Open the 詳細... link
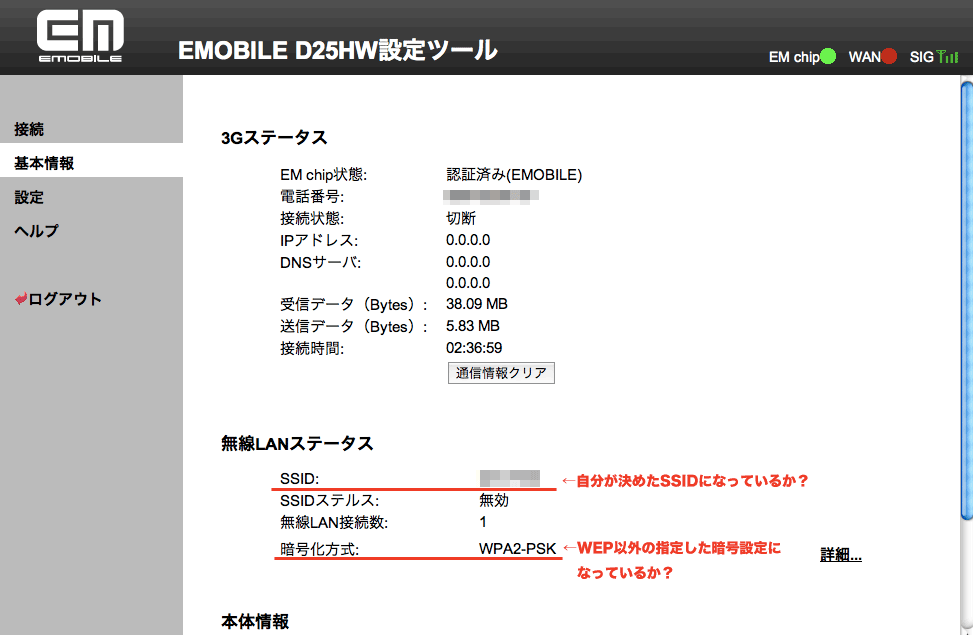 (x=841, y=554)
